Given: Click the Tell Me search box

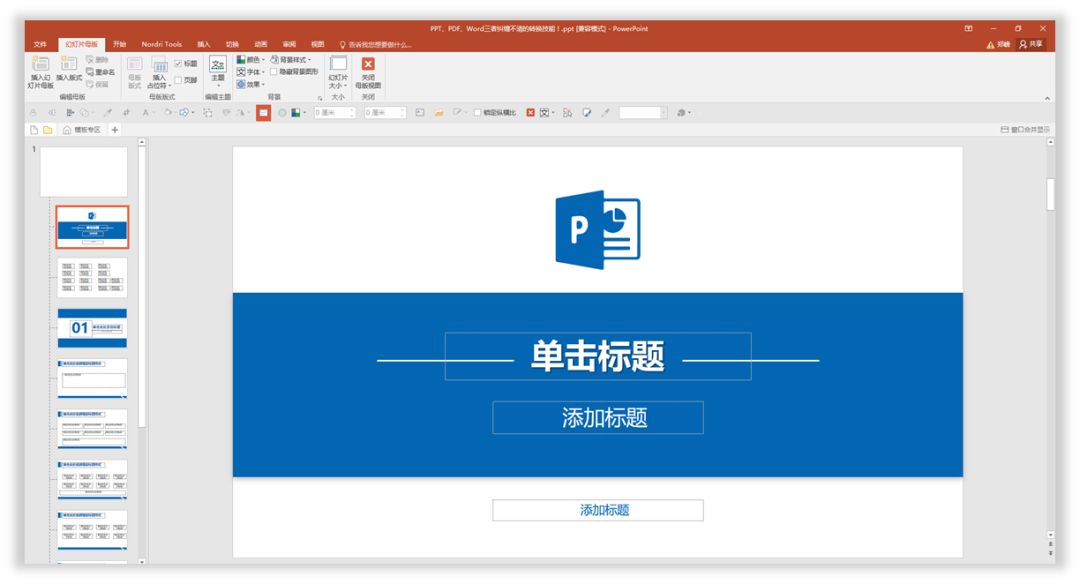Looking at the screenshot, I should 375,45.
